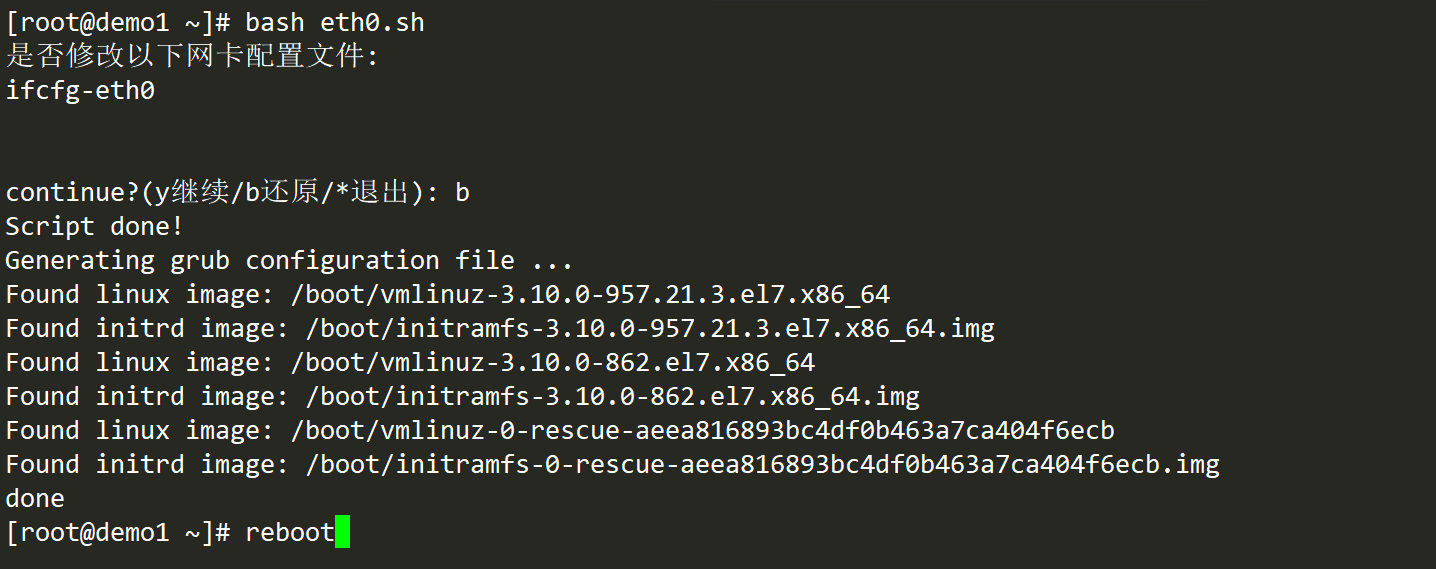Click the 'done' output line

click(x=35, y=499)
